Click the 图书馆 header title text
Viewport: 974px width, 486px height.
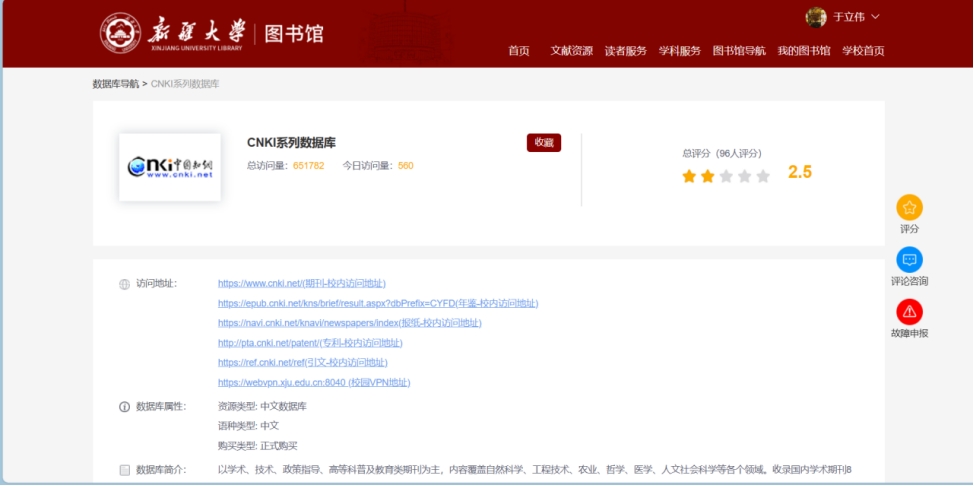(294, 34)
